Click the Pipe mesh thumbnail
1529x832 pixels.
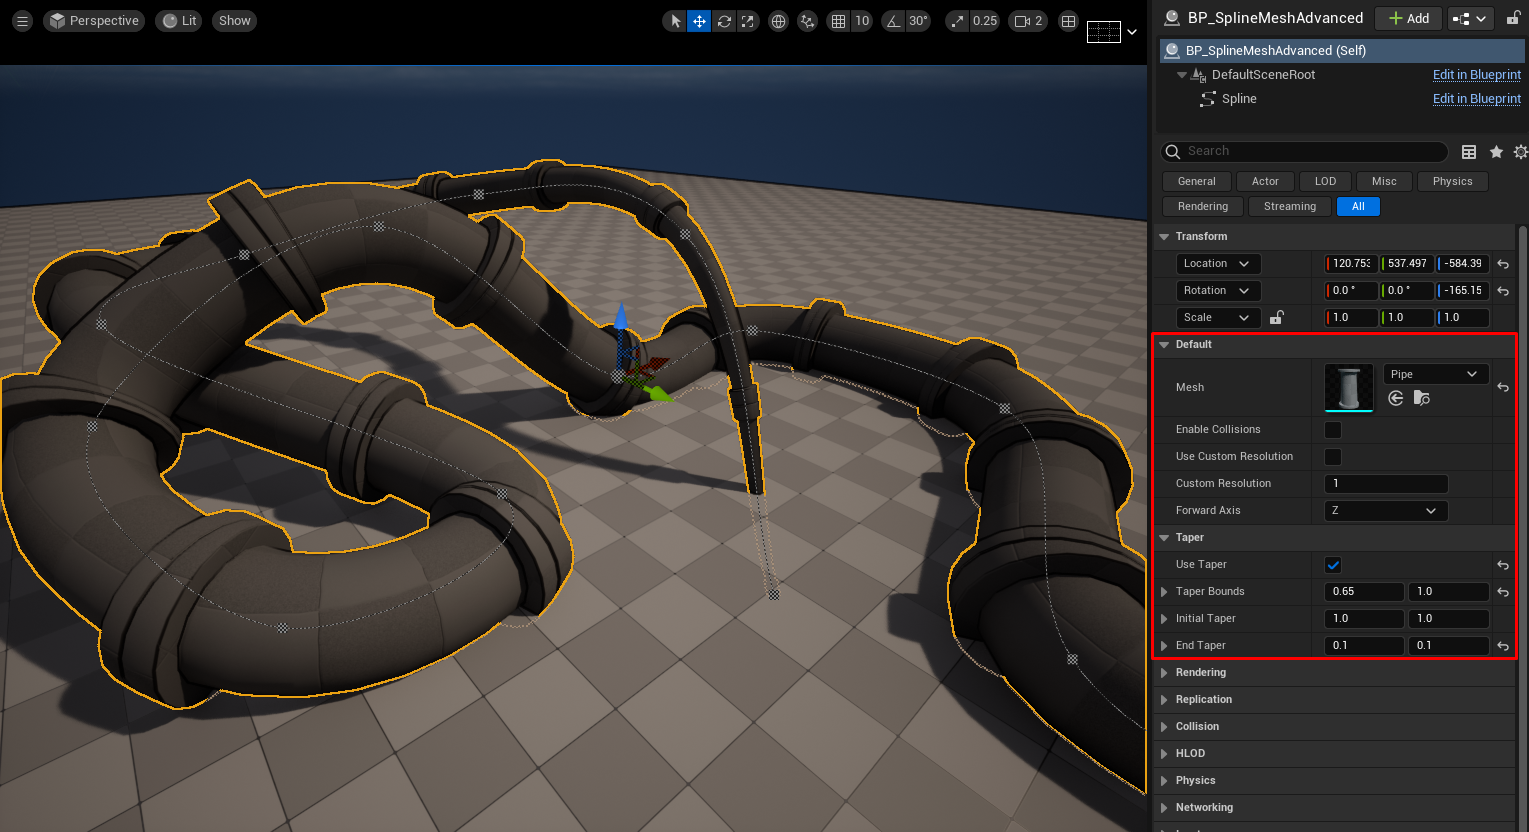1348,387
